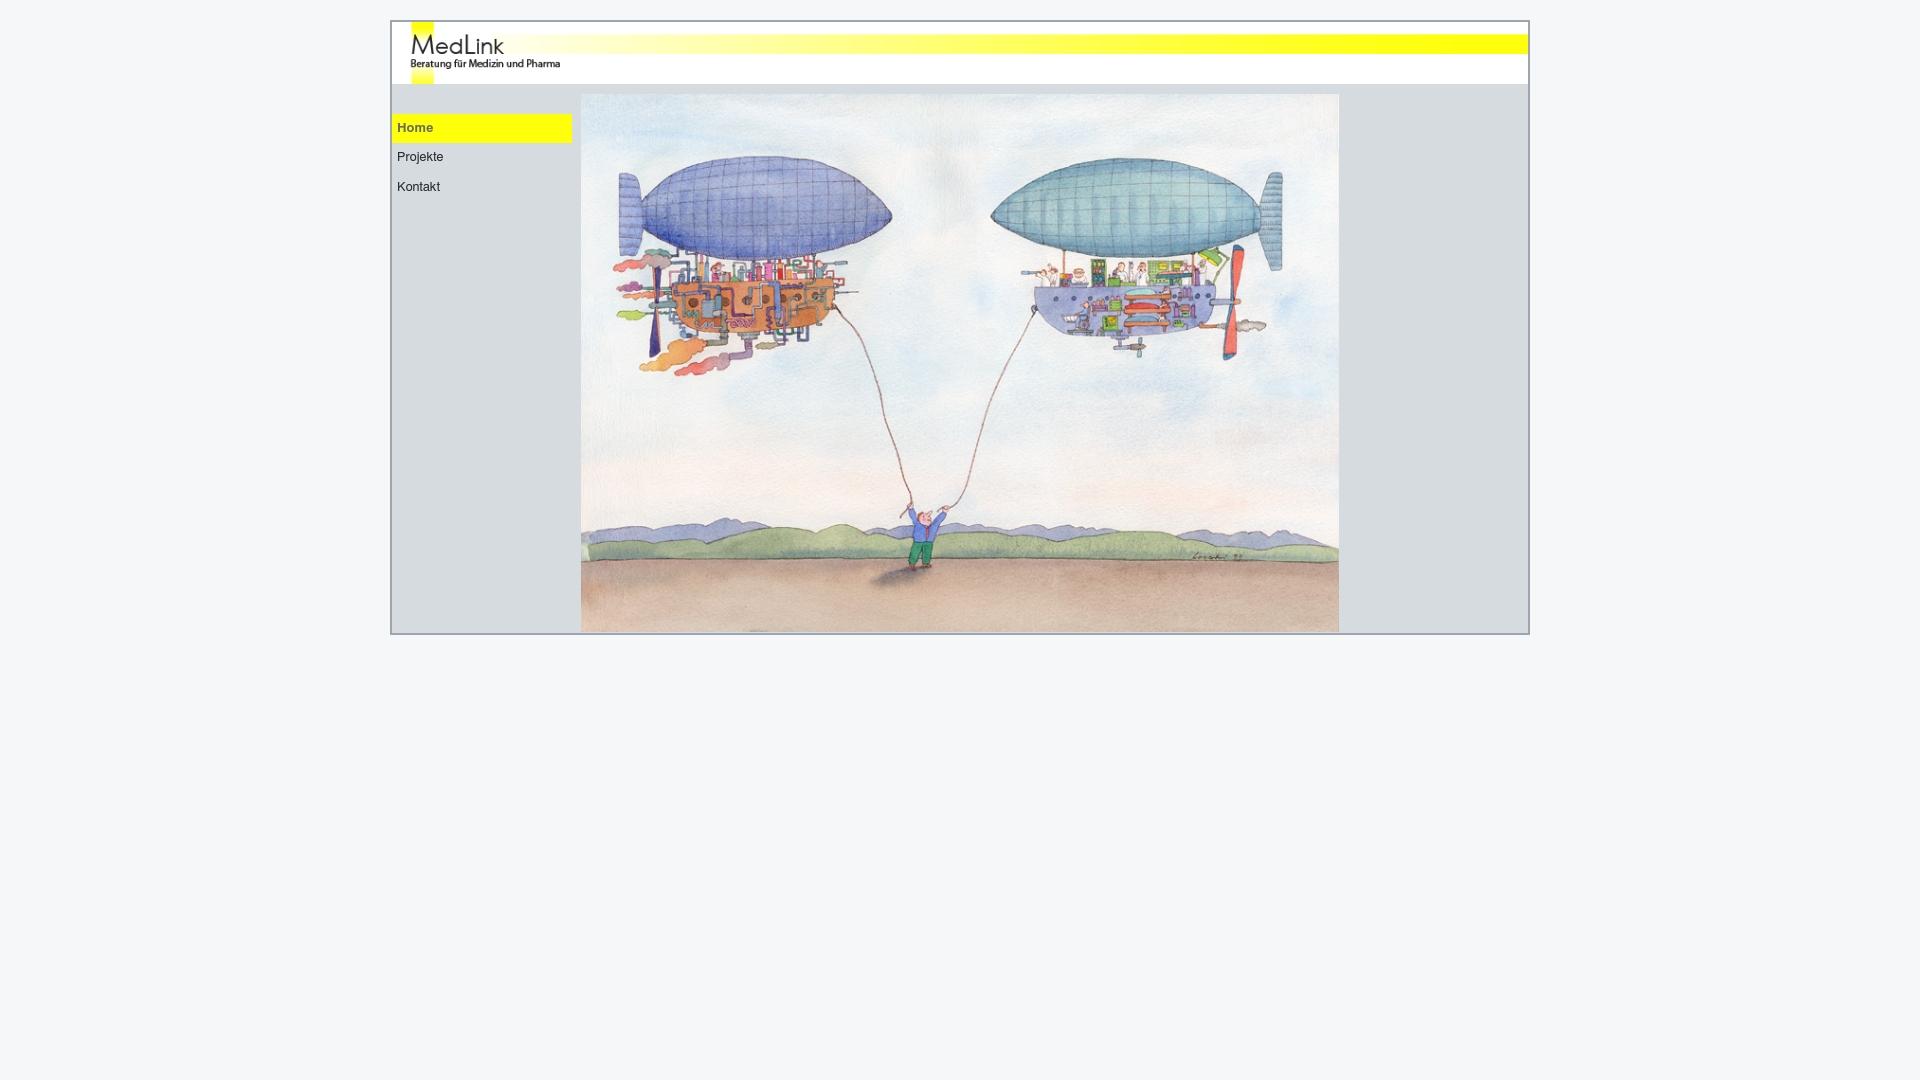
Task: Click the yellow square below the logo area
Action: (x=422, y=75)
